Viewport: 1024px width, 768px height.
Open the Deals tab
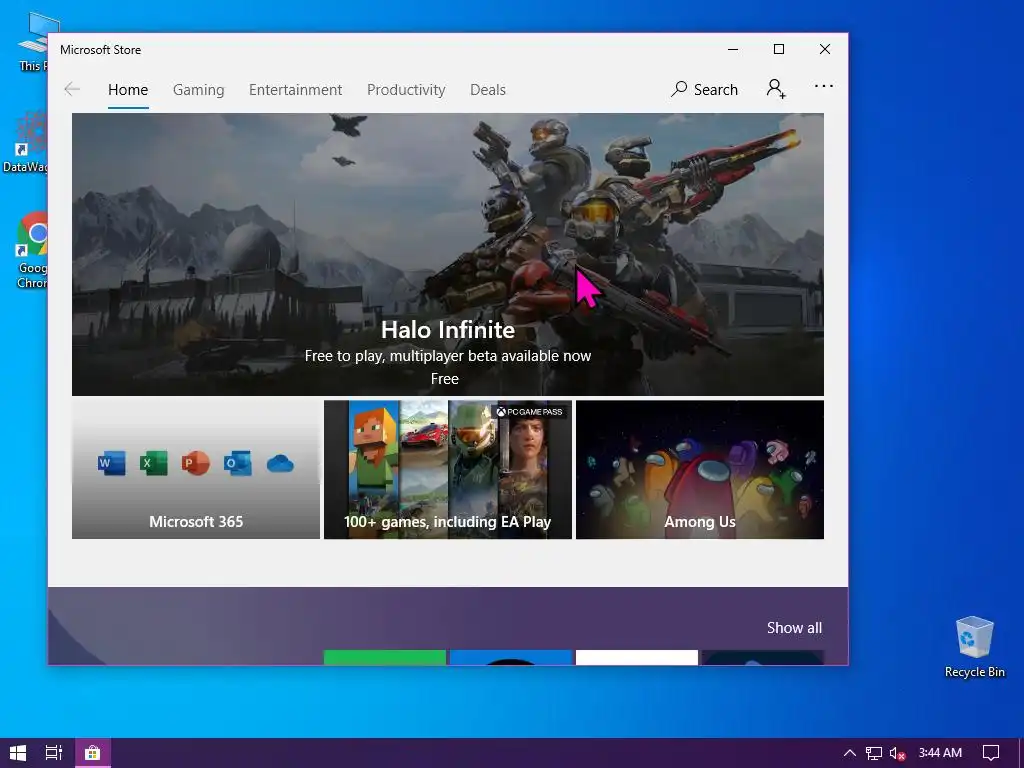coord(488,89)
